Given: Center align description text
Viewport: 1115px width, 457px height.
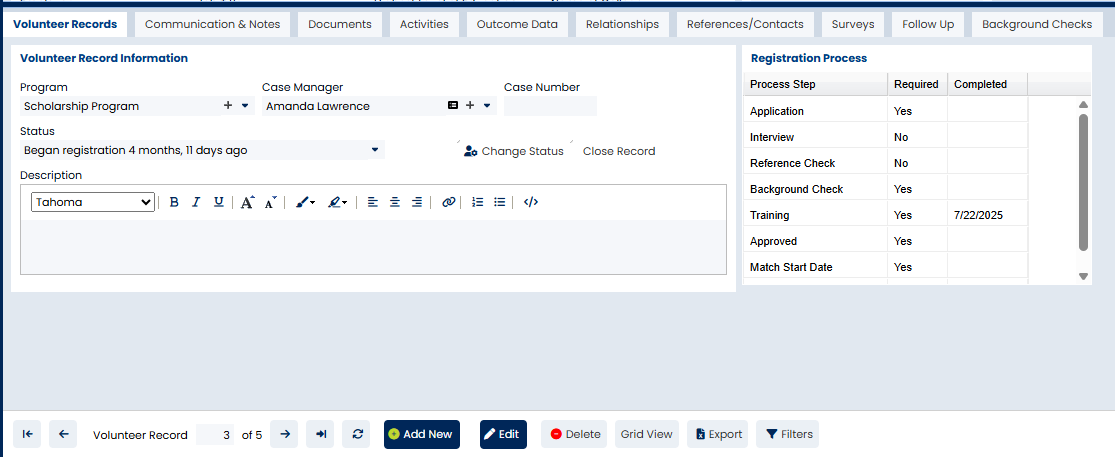Looking at the screenshot, I should click(395, 203).
